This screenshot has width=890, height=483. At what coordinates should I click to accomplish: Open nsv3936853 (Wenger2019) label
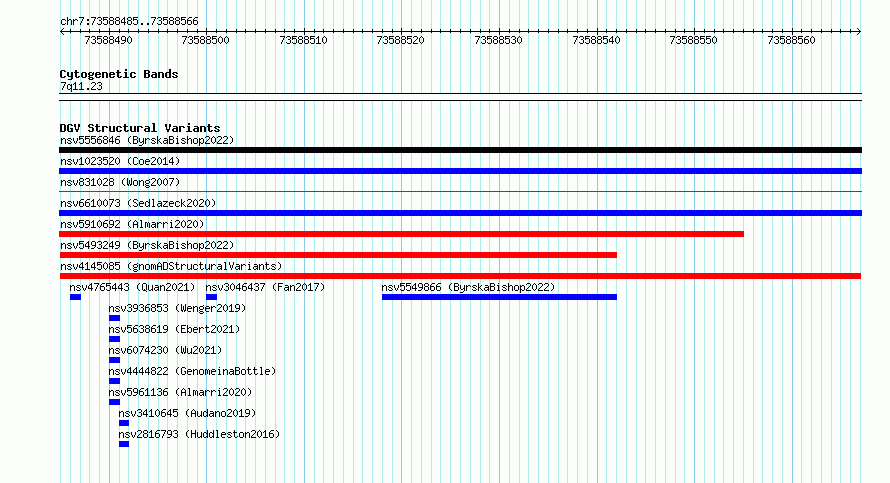click(x=177, y=308)
